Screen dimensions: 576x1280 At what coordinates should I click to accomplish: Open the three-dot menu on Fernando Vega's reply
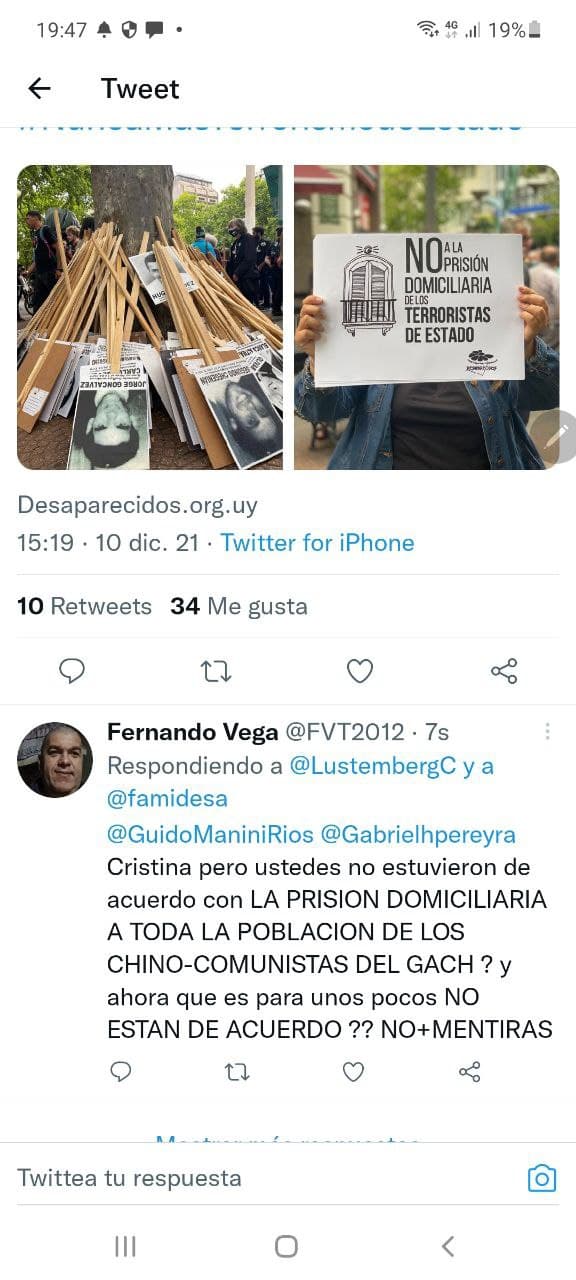(547, 732)
